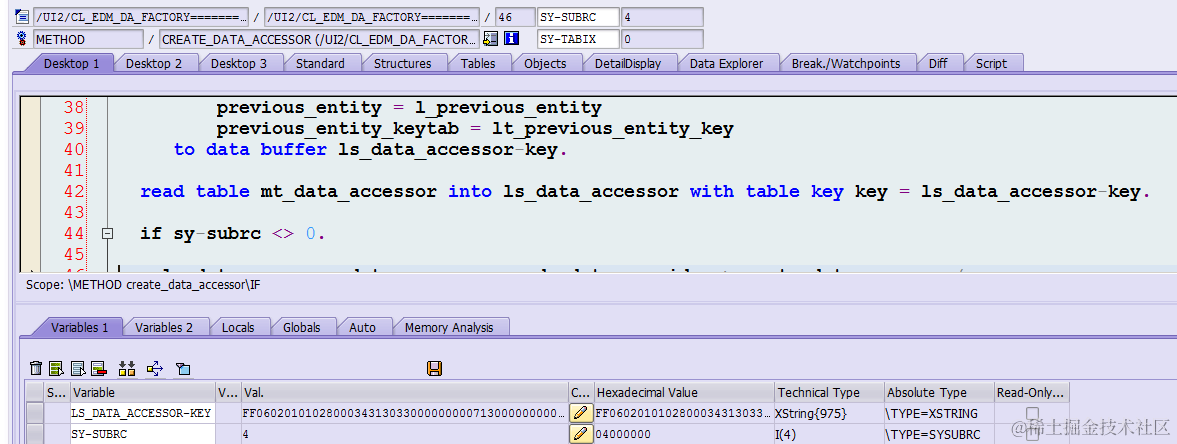Click the XString{975} technical type cell
The height and width of the screenshot is (444, 1177).
click(829, 413)
